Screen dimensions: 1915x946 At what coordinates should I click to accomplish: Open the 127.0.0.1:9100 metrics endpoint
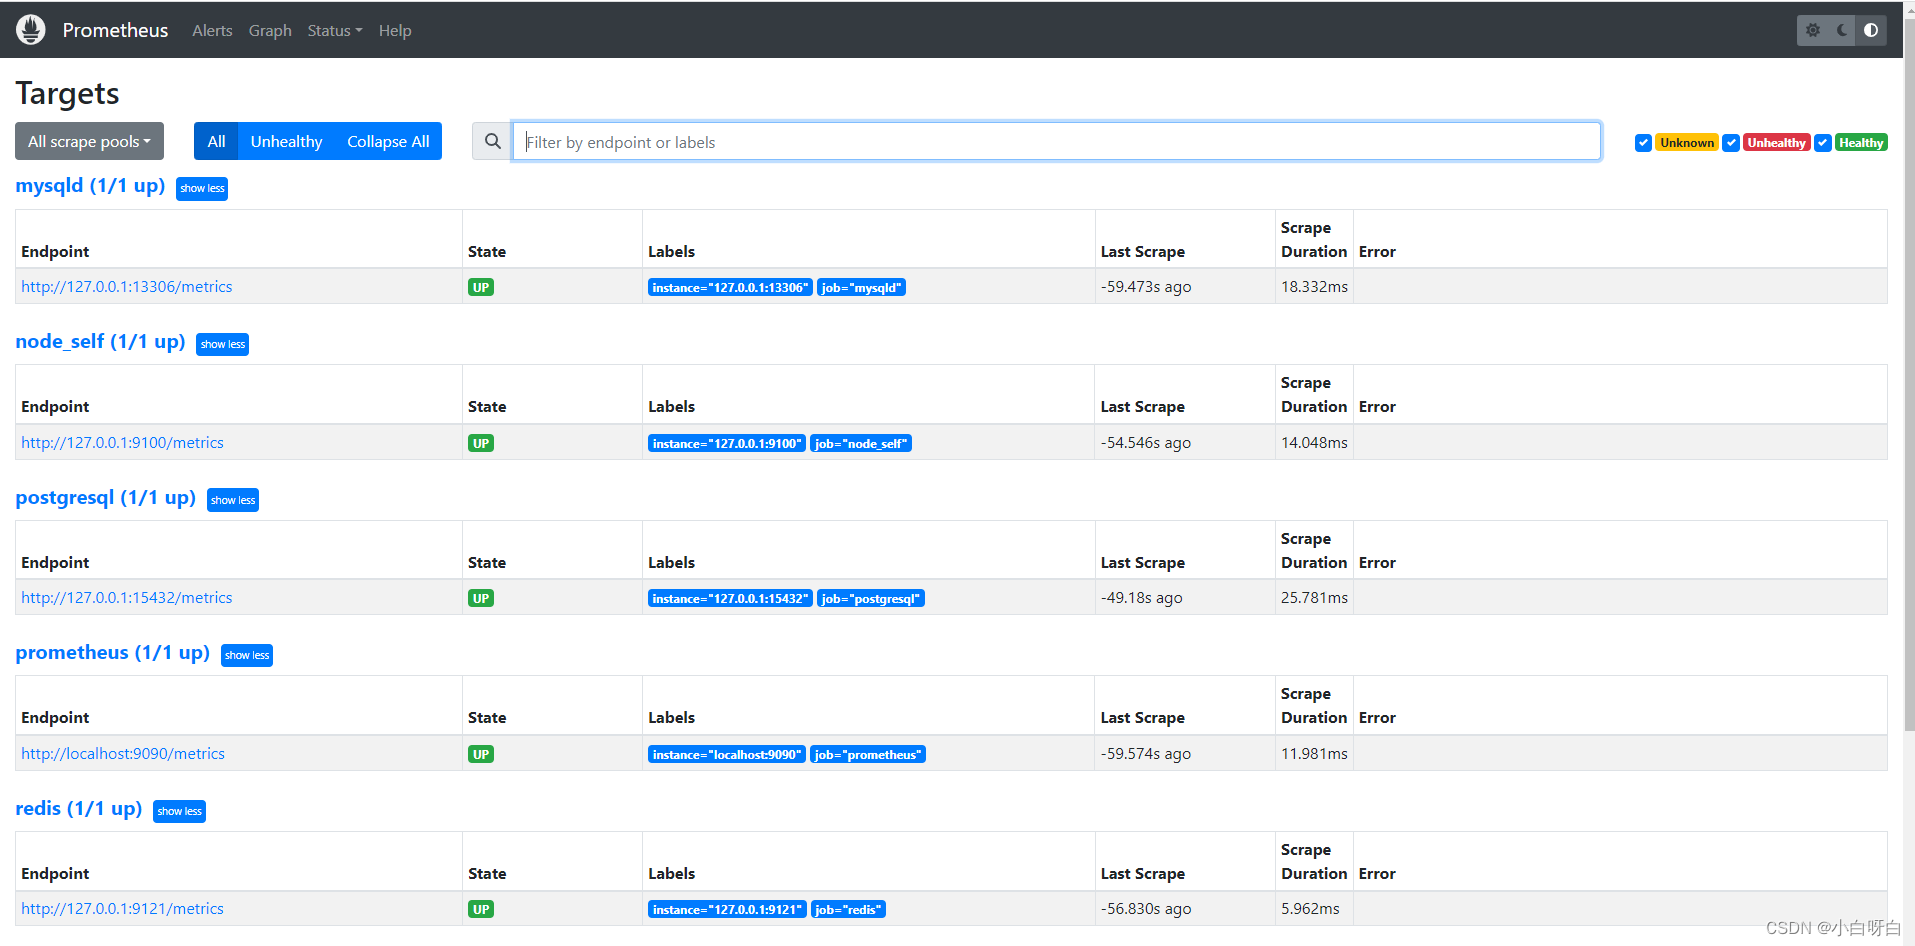click(122, 443)
